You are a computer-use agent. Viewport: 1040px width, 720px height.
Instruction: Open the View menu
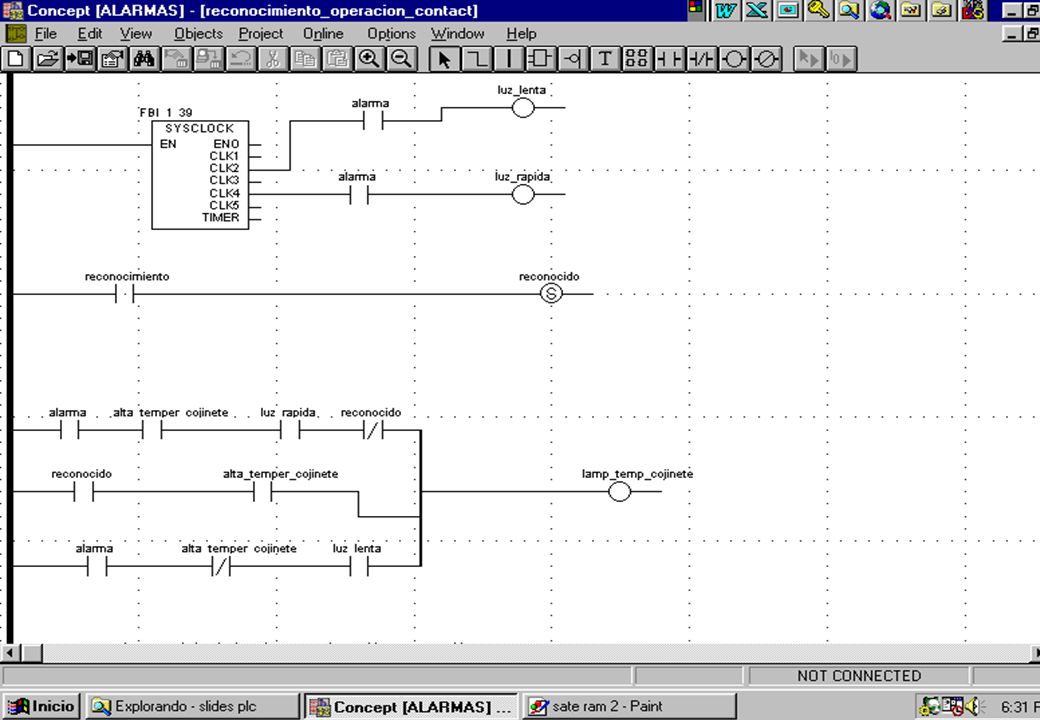click(x=136, y=34)
